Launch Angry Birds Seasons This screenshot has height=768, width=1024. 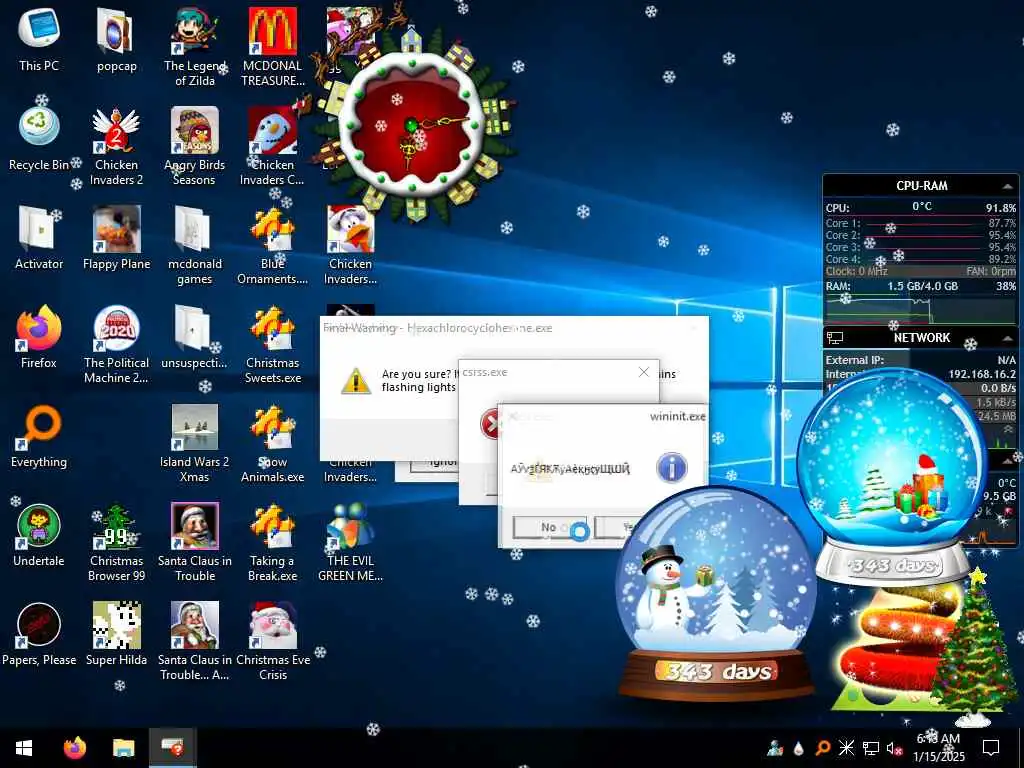(x=195, y=146)
